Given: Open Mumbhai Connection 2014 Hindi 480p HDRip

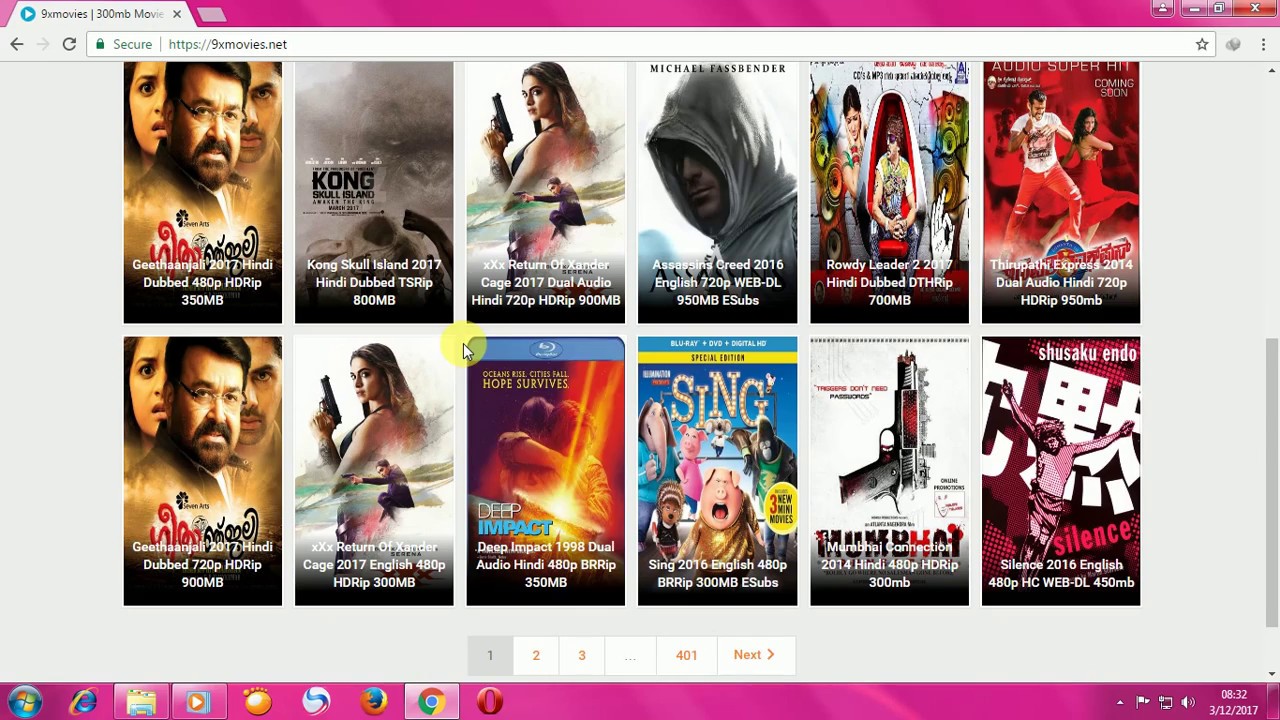Looking at the screenshot, I should tap(890, 471).
